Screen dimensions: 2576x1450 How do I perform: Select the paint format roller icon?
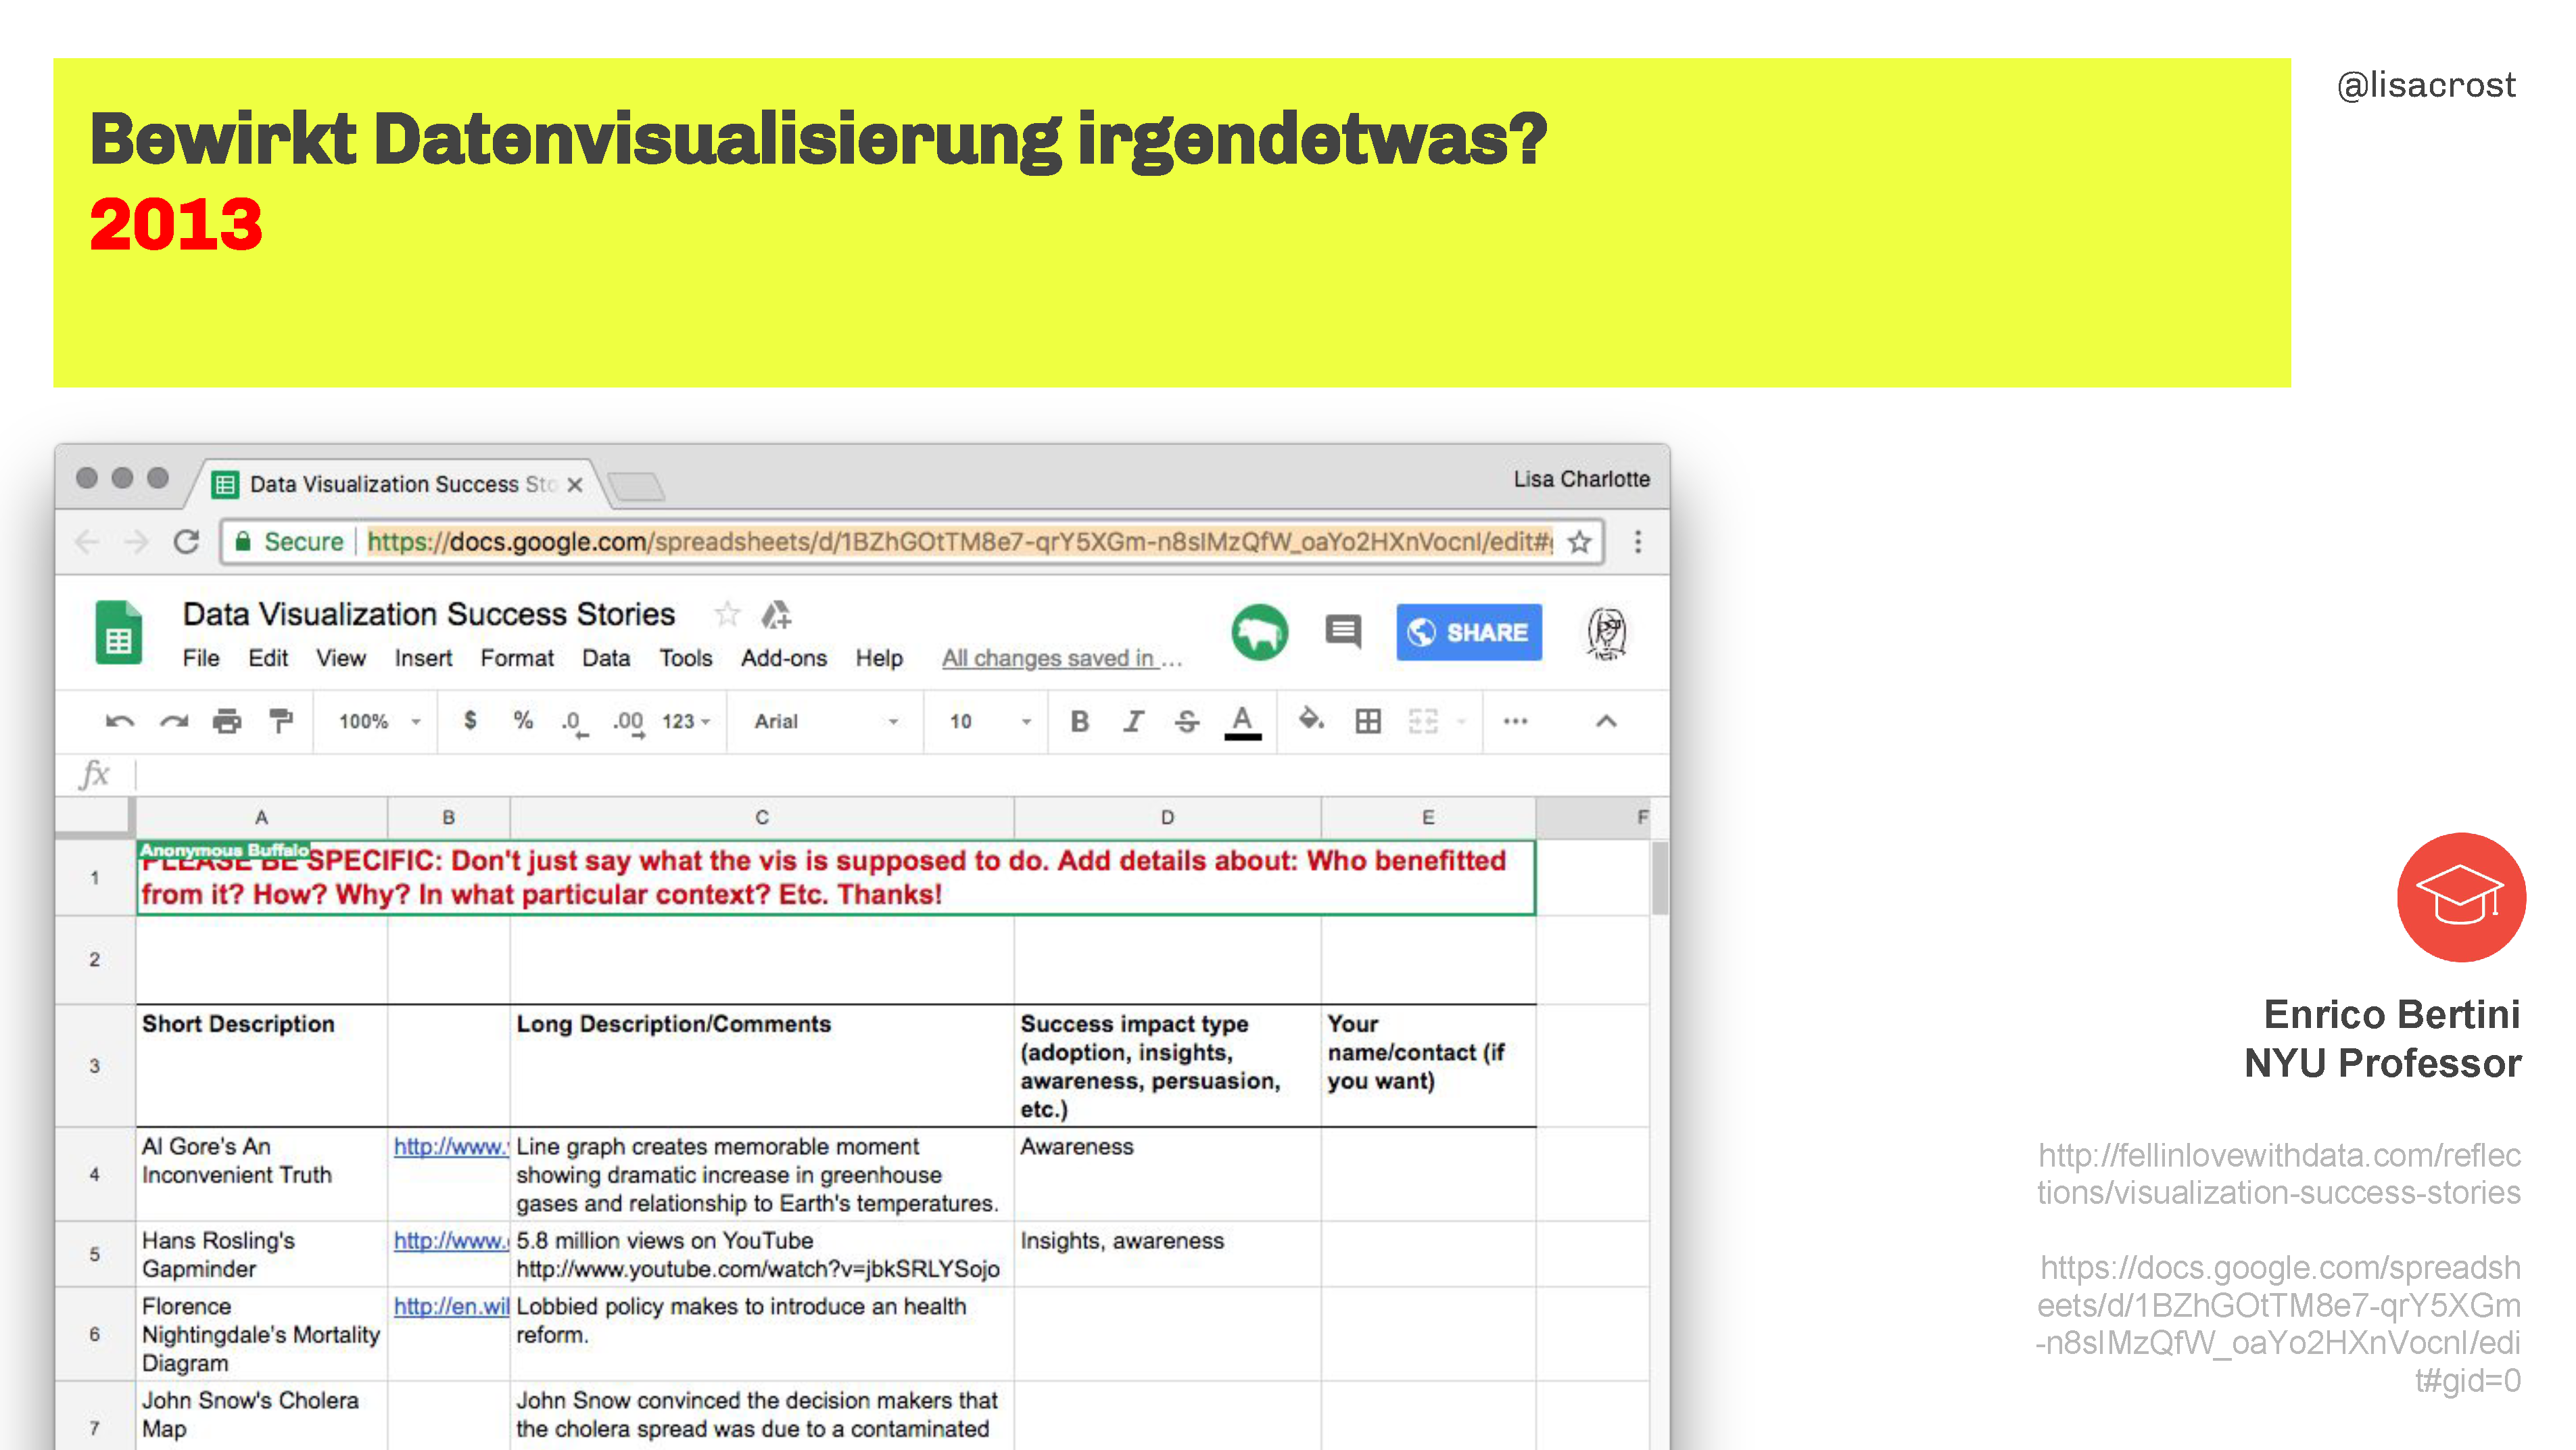[281, 721]
